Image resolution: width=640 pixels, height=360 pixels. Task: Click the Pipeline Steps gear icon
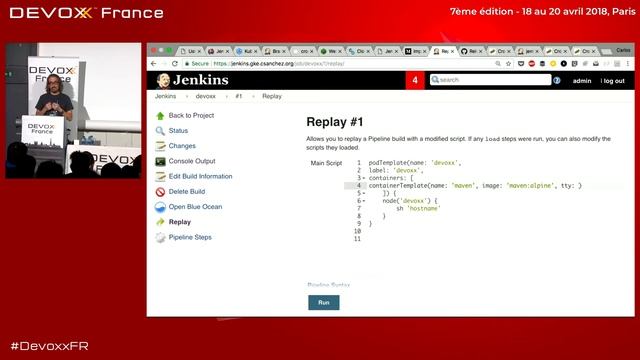click(160, 238)
